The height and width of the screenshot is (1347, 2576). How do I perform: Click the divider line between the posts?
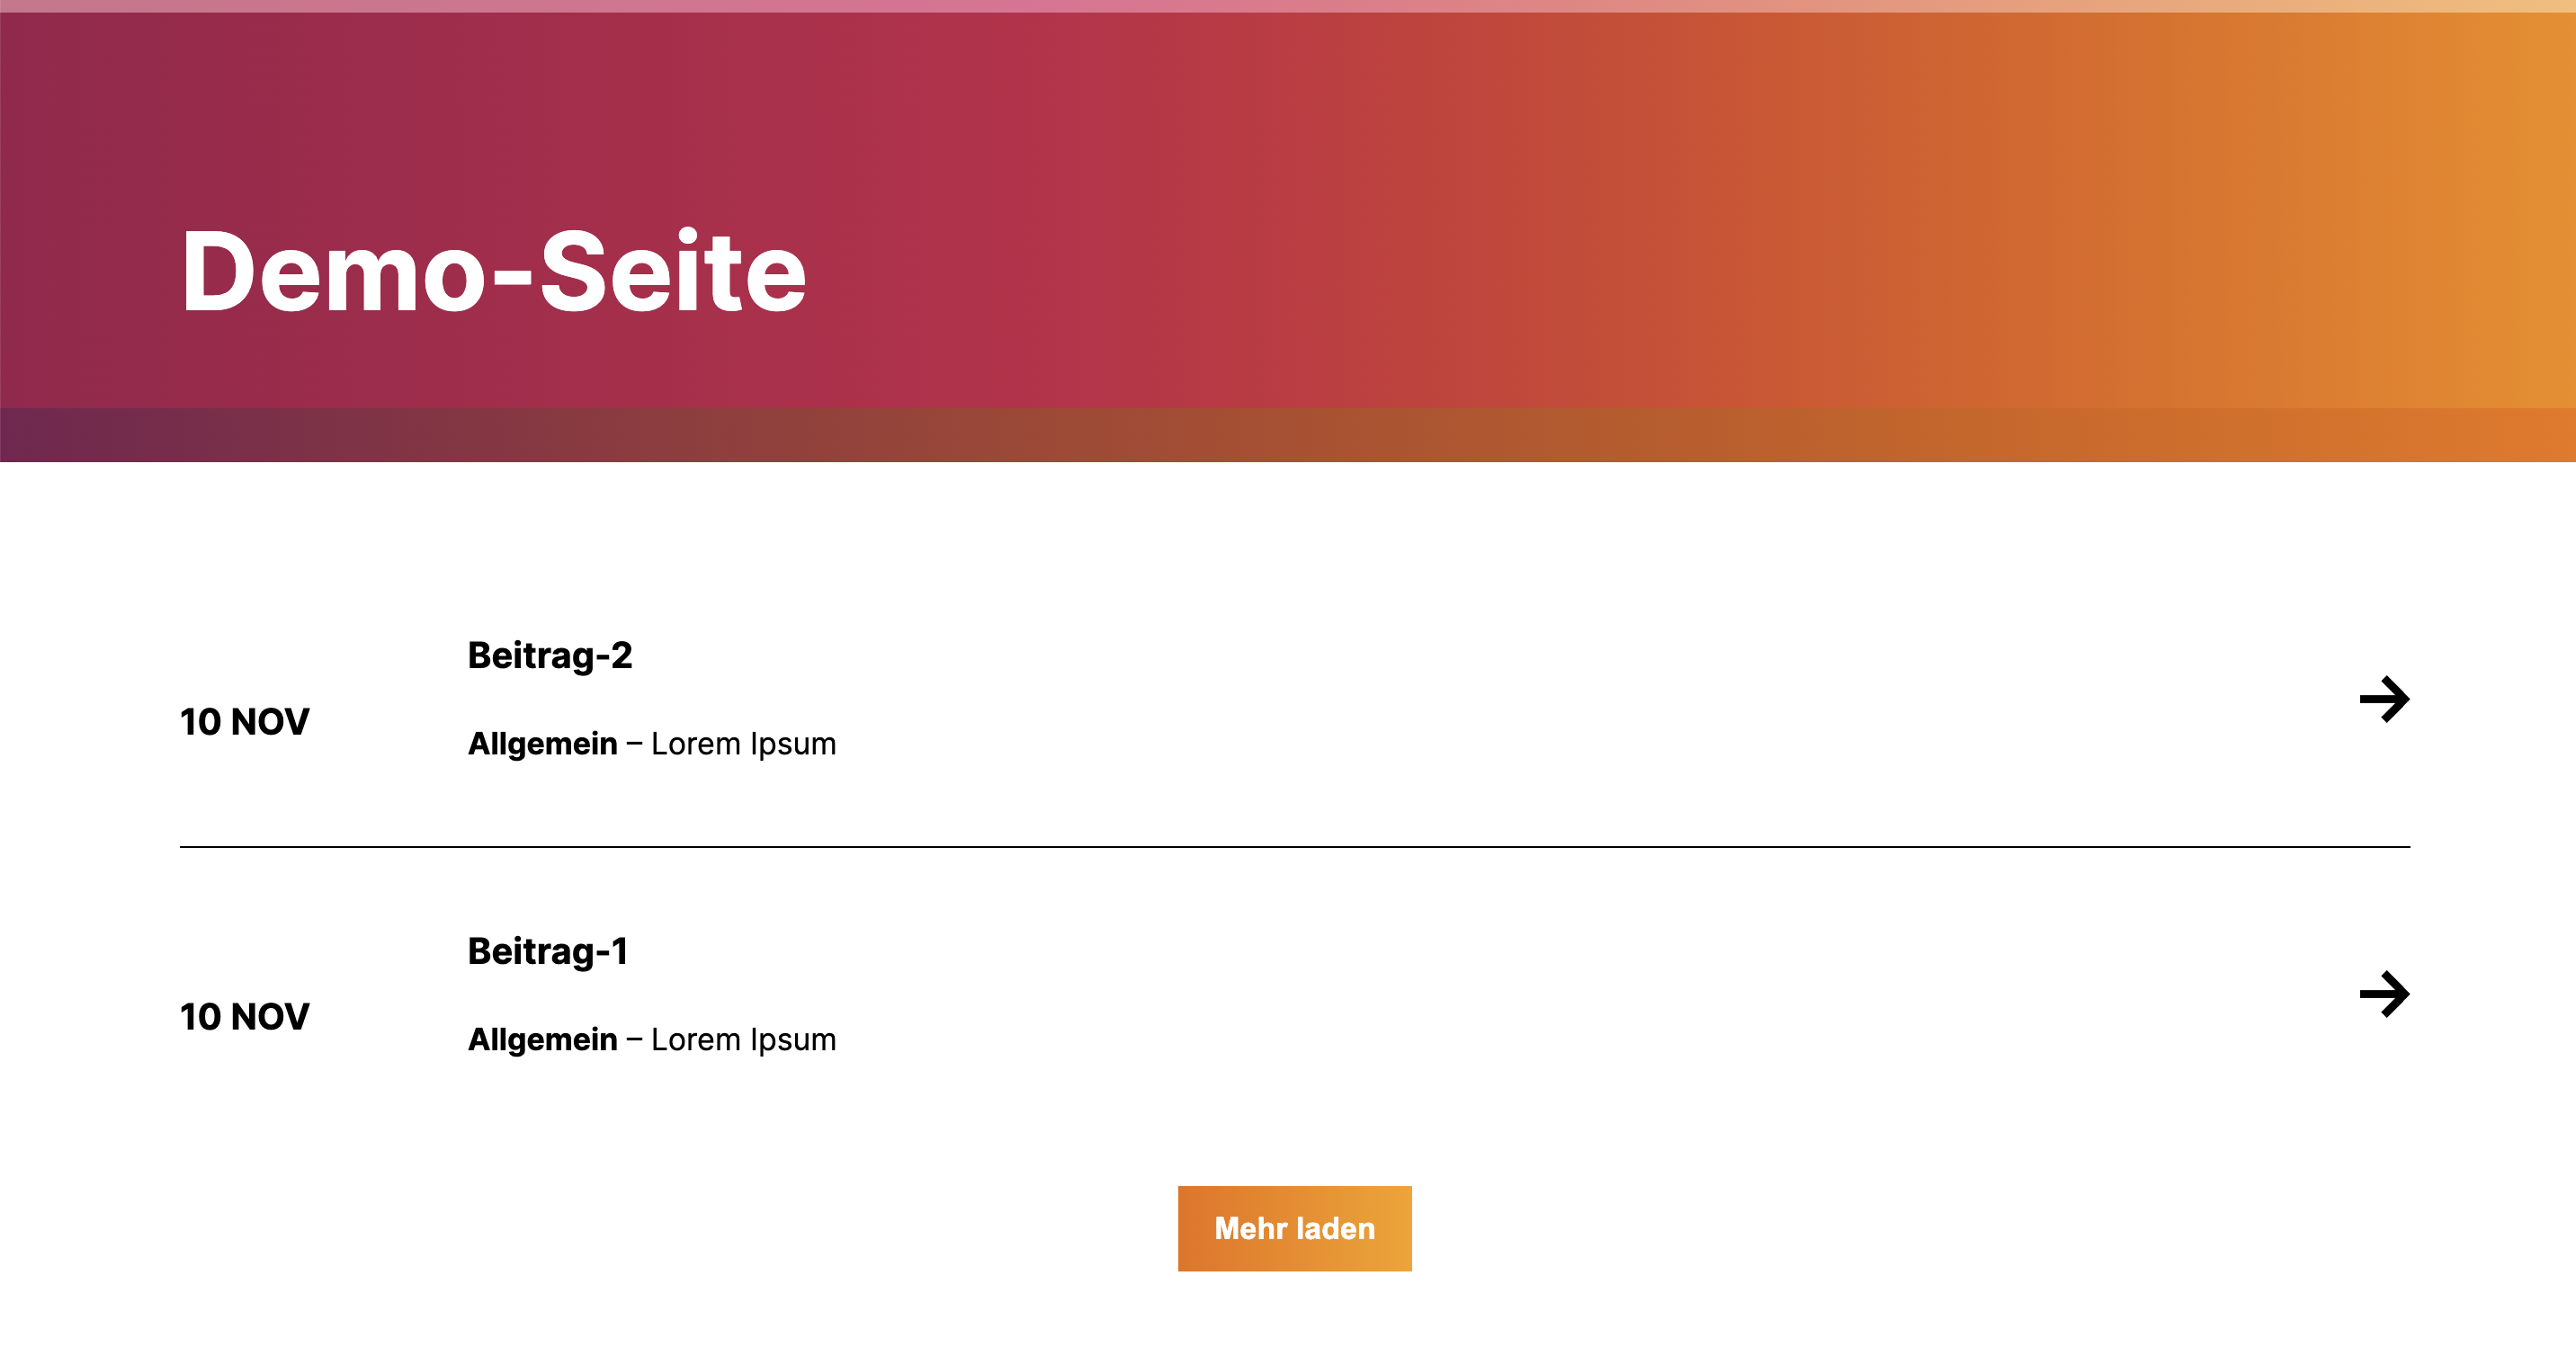tap(1294, 847)
